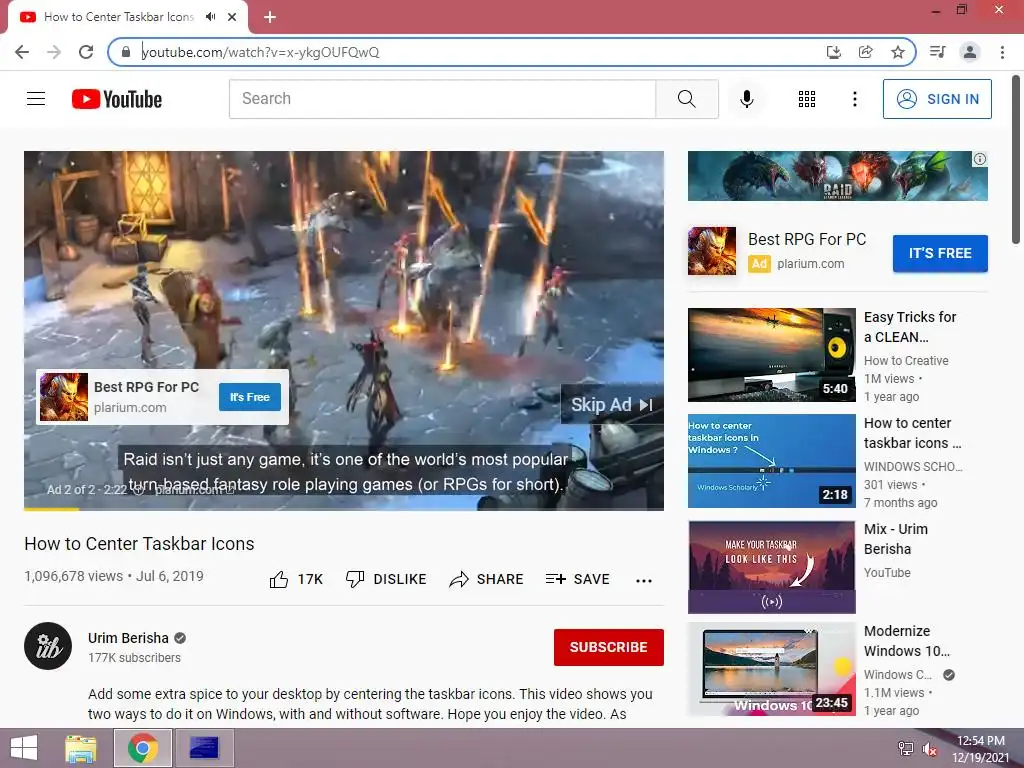Click Skip Ad on the video
This screenshot has height=768, width=1024.
pos(612,405)
